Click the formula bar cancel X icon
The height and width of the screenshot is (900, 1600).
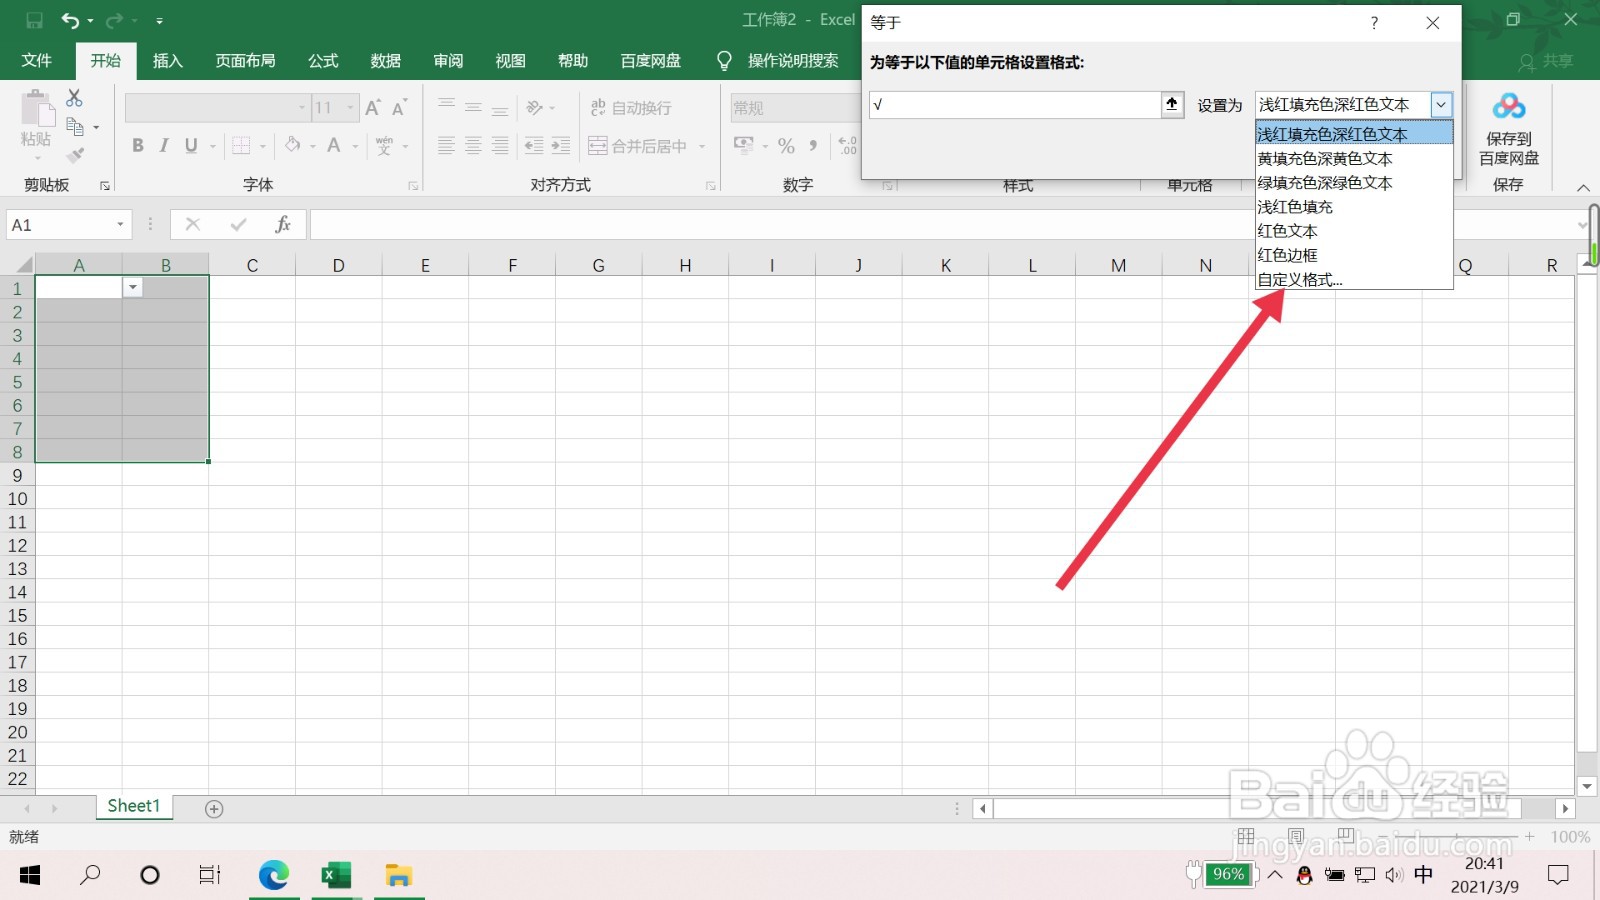[193, 225]
